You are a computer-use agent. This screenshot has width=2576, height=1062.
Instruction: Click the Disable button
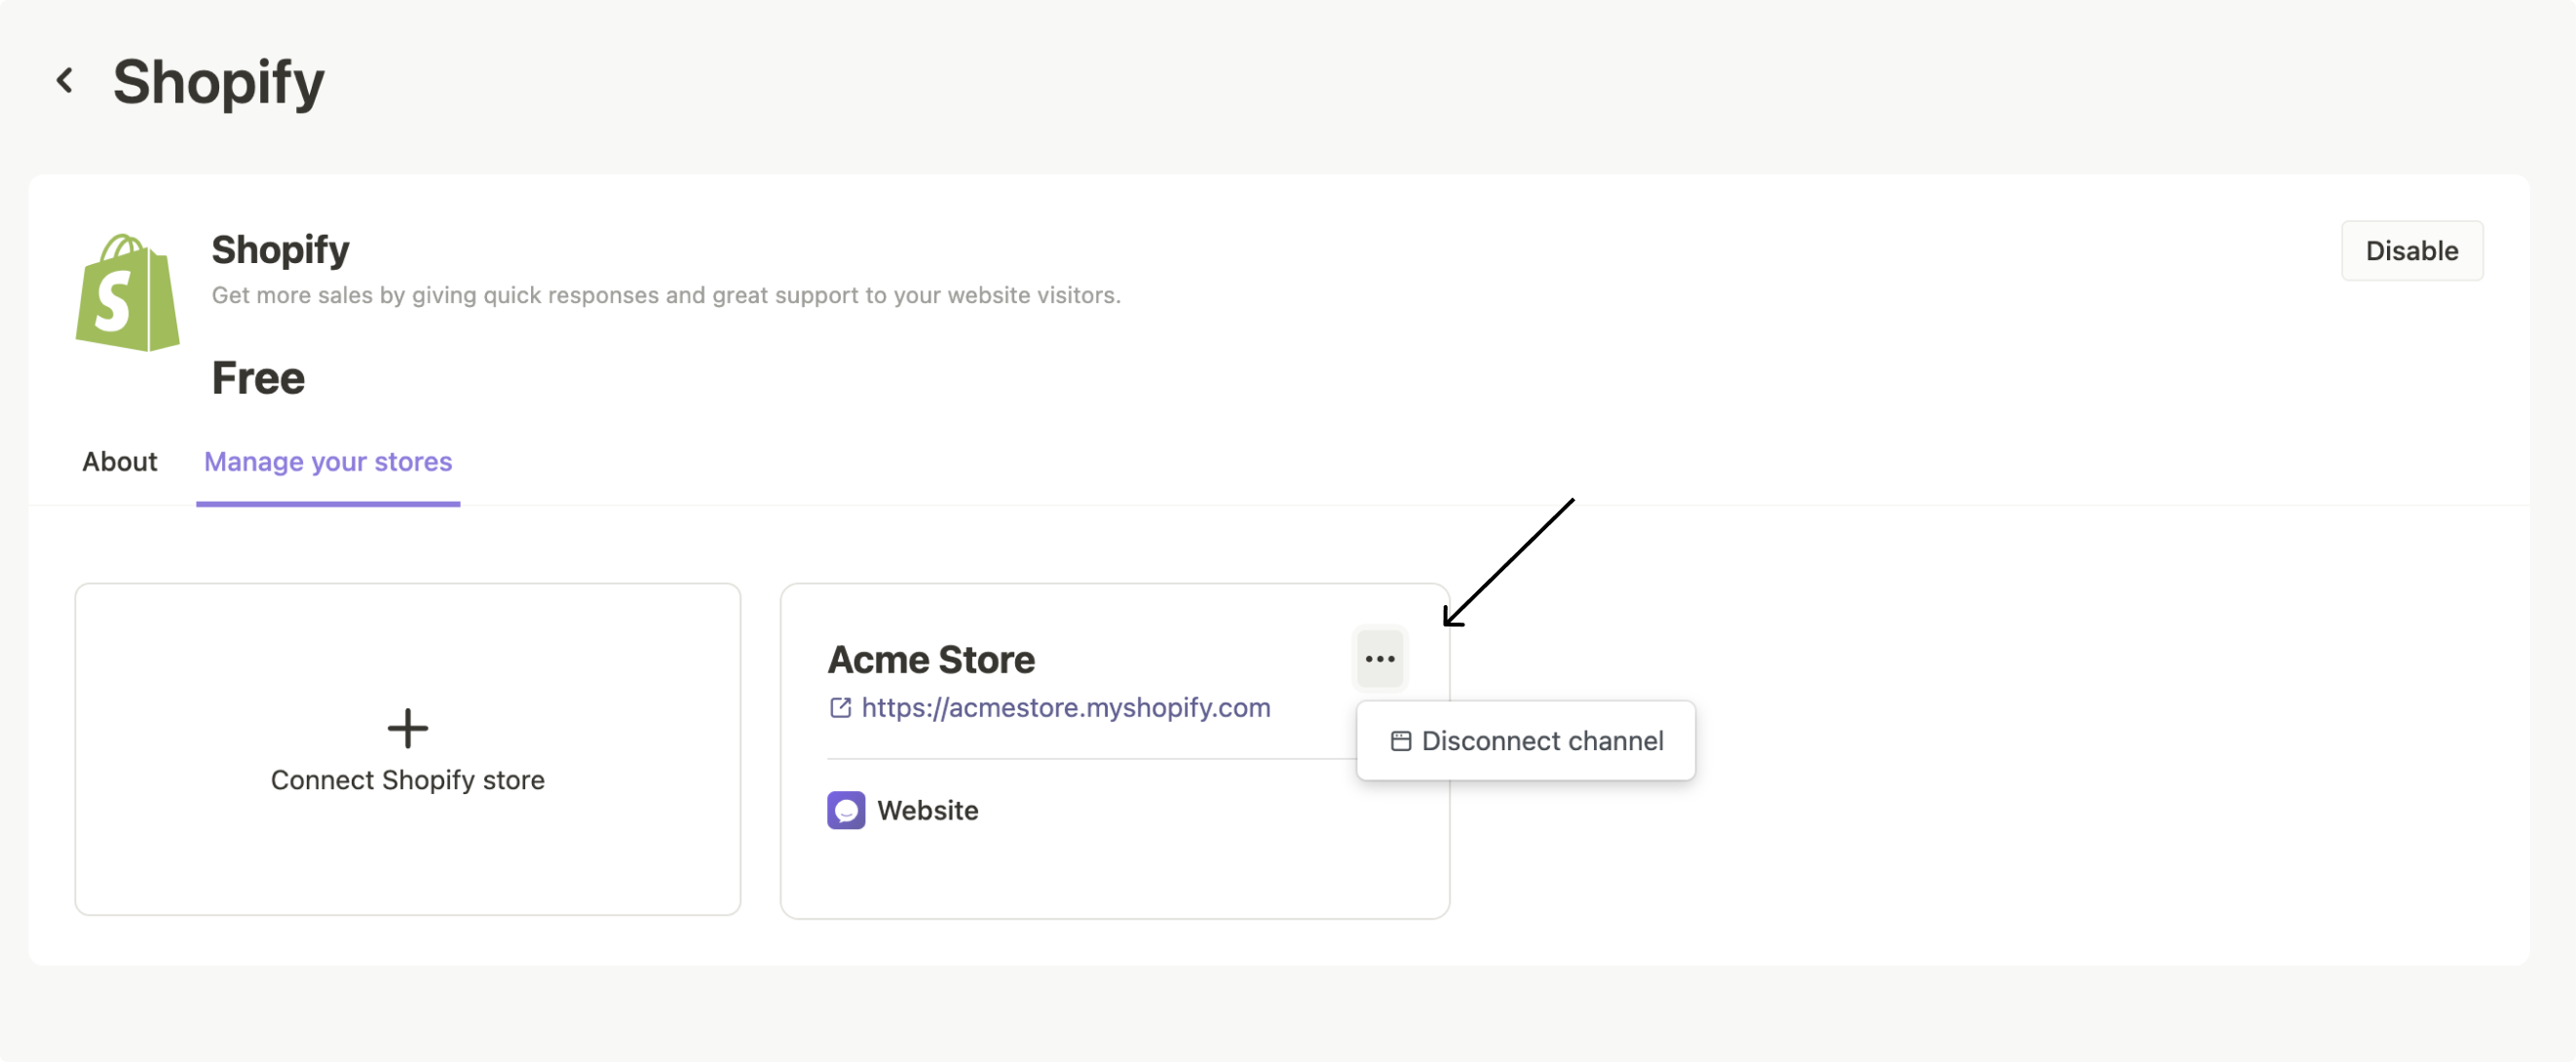pos(2412,250)
